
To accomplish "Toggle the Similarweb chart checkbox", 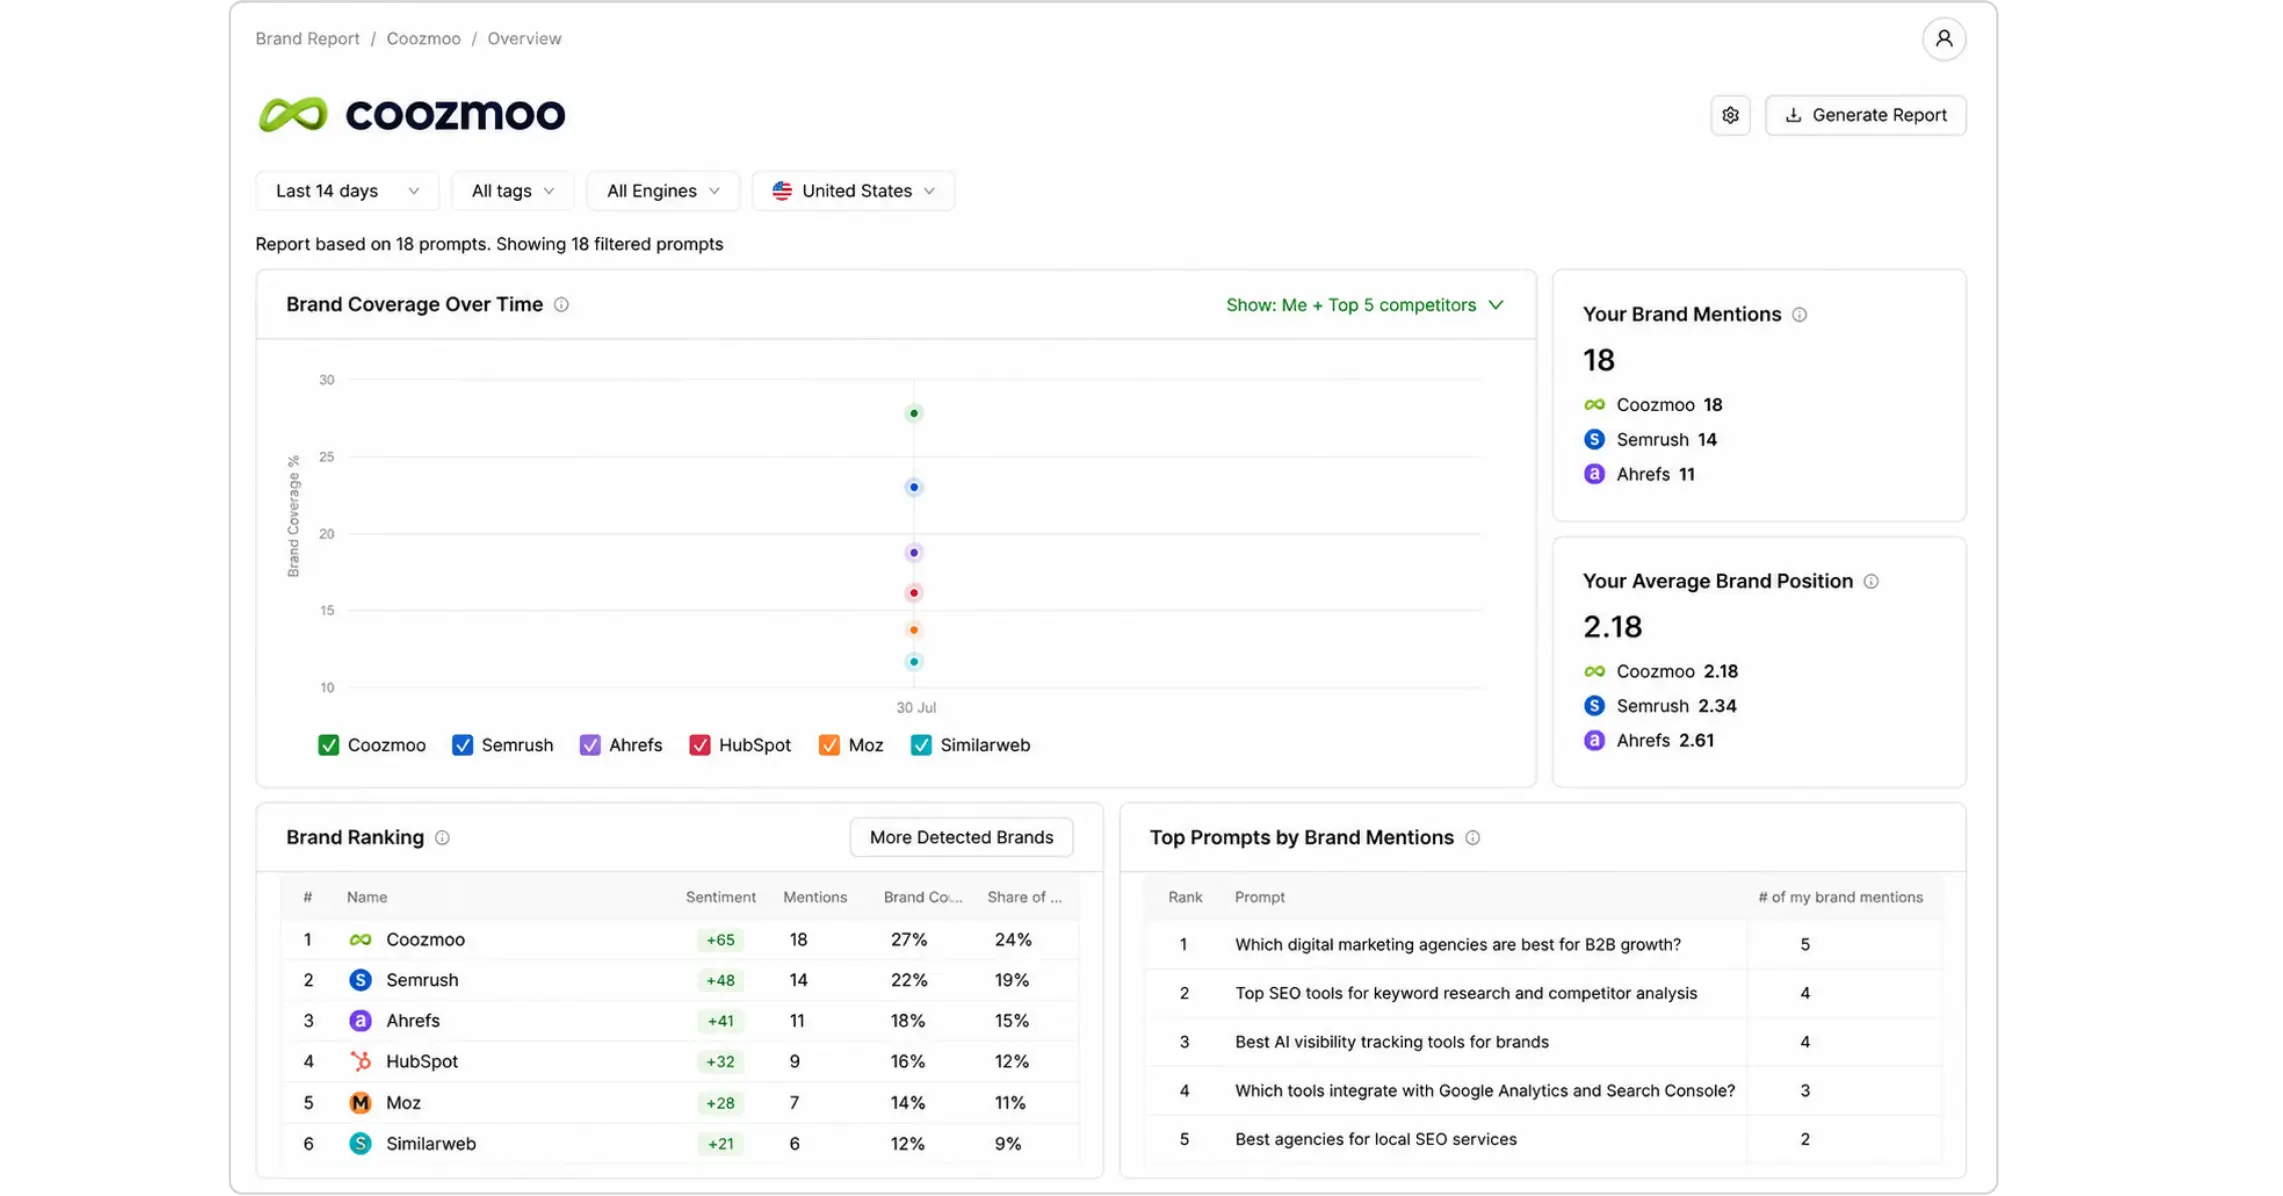I will tap(921, 746).
